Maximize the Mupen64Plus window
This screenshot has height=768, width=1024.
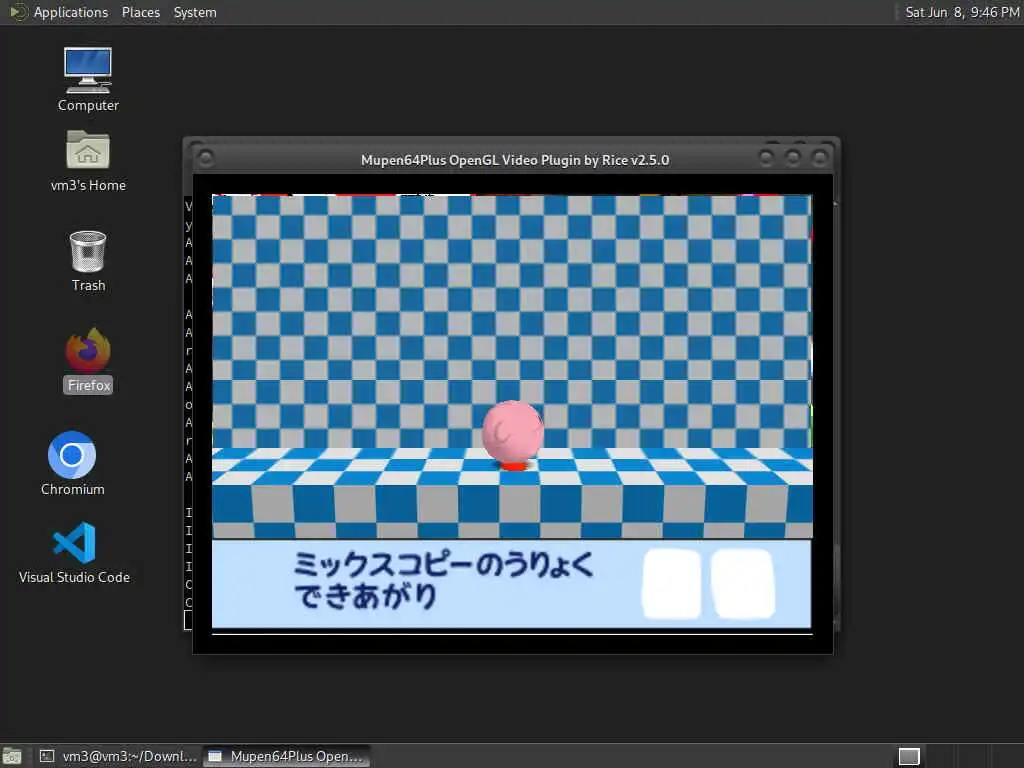click(792, 158)
